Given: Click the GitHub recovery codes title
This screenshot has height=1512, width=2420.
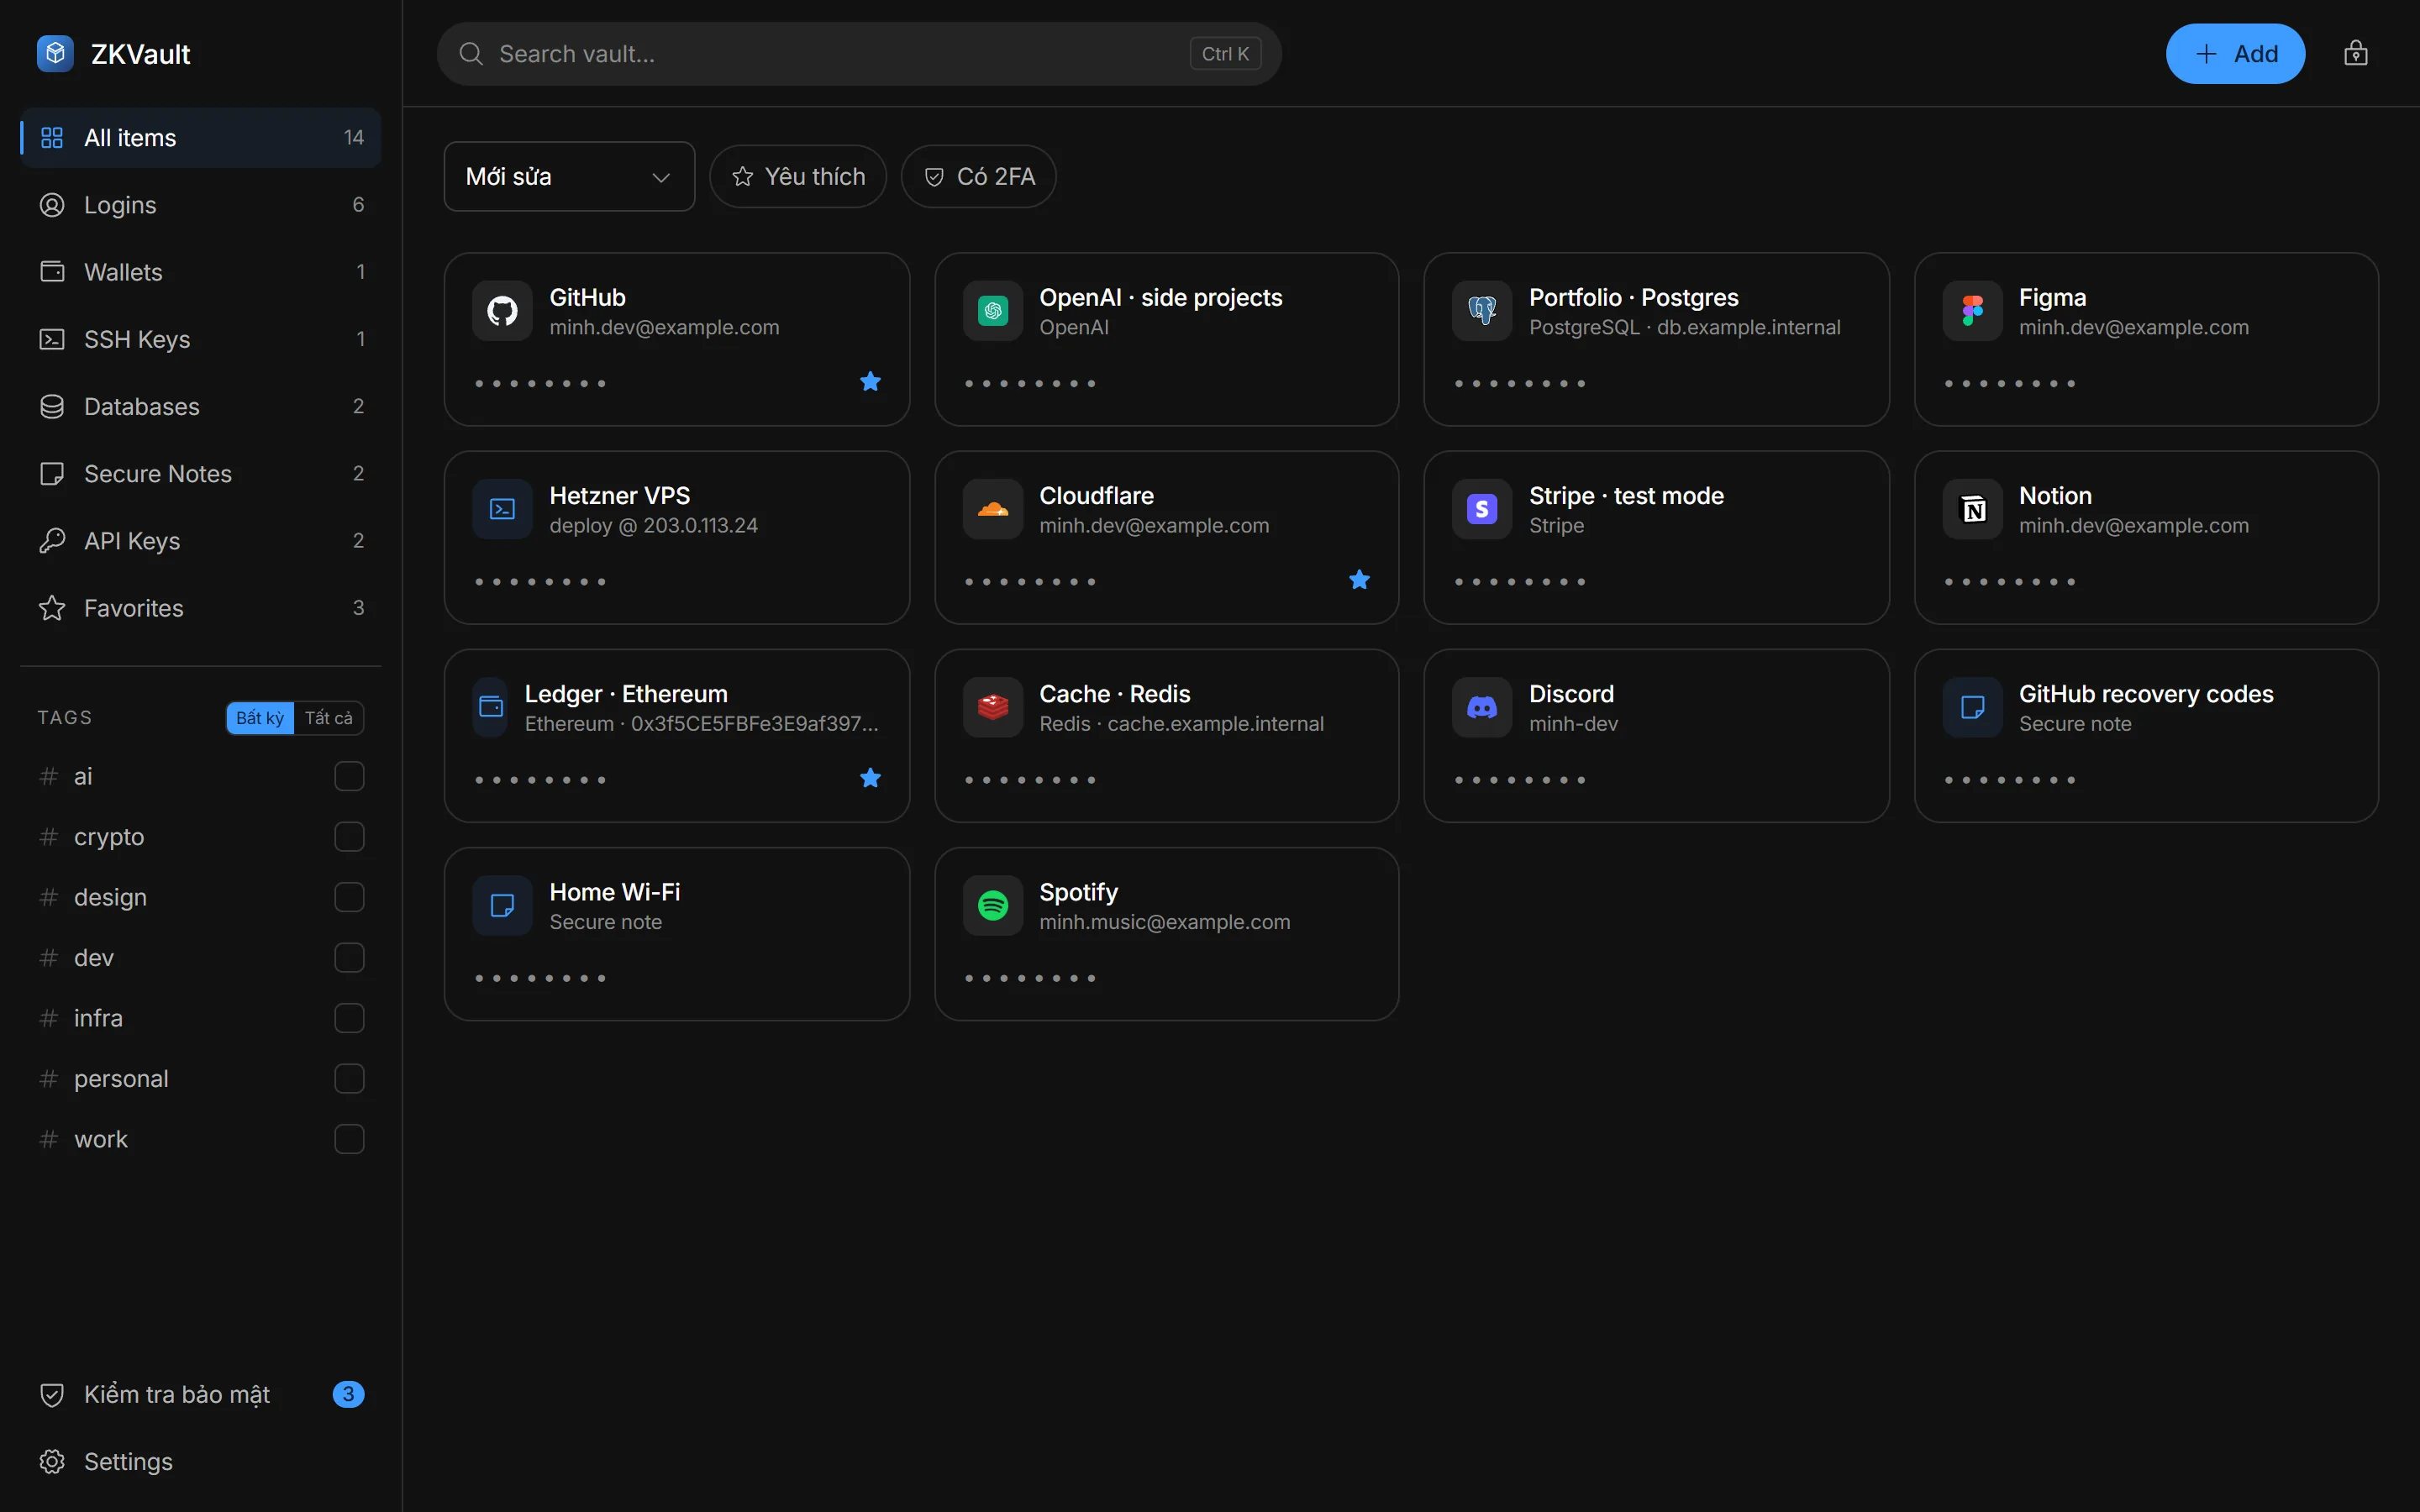Looking at the screenshot, I should (x=2146, y=693).
